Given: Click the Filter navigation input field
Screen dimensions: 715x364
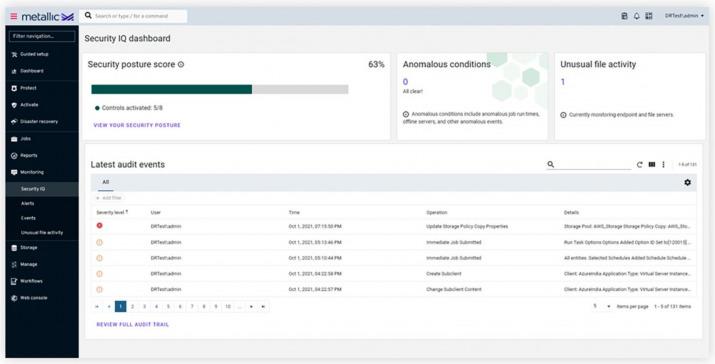Looking at the screenshot, I should click(x=42, y=36).
